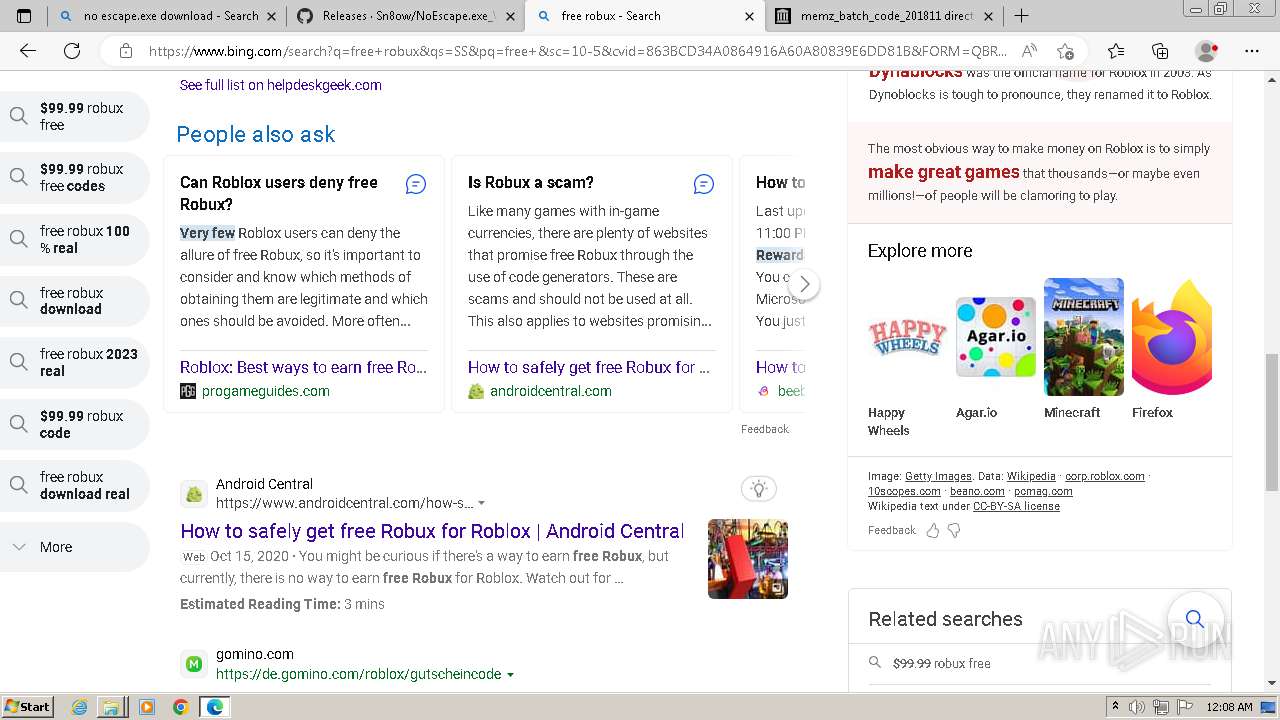Select "free robux 100 % real" suggestion
The width and height of the screenshot is (1280, 720).
pos(75,239)
